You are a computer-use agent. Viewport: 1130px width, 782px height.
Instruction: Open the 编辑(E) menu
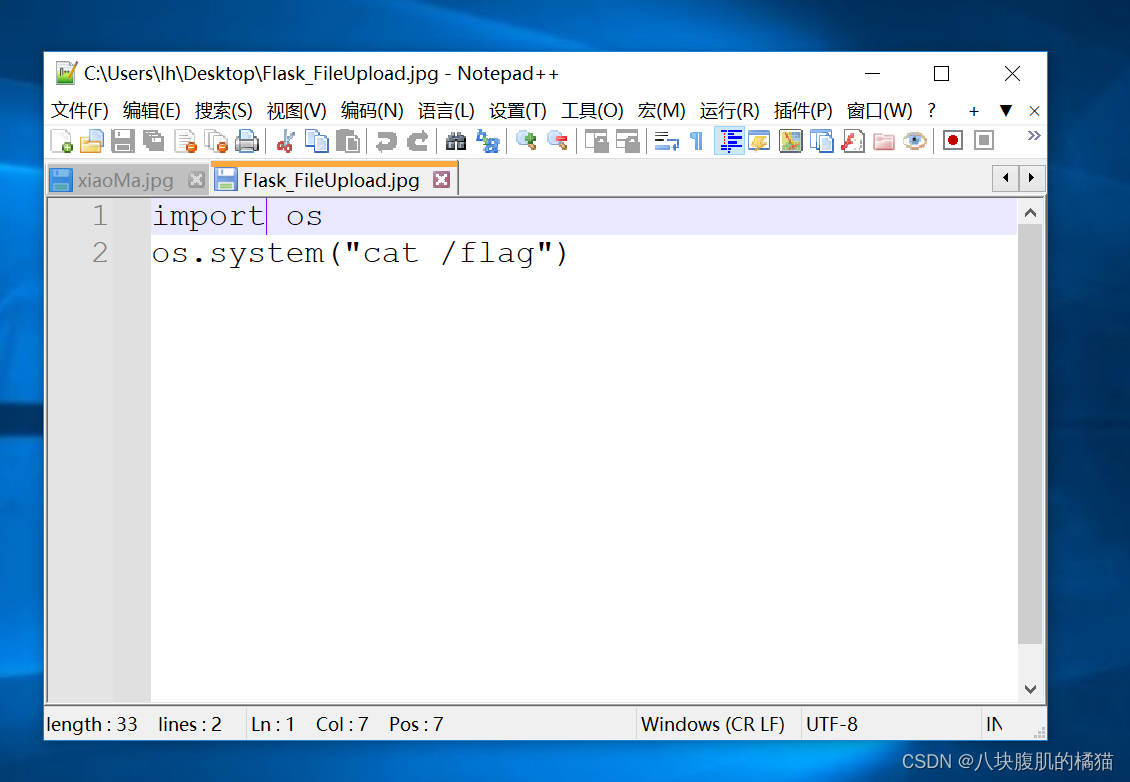(151, 110)
